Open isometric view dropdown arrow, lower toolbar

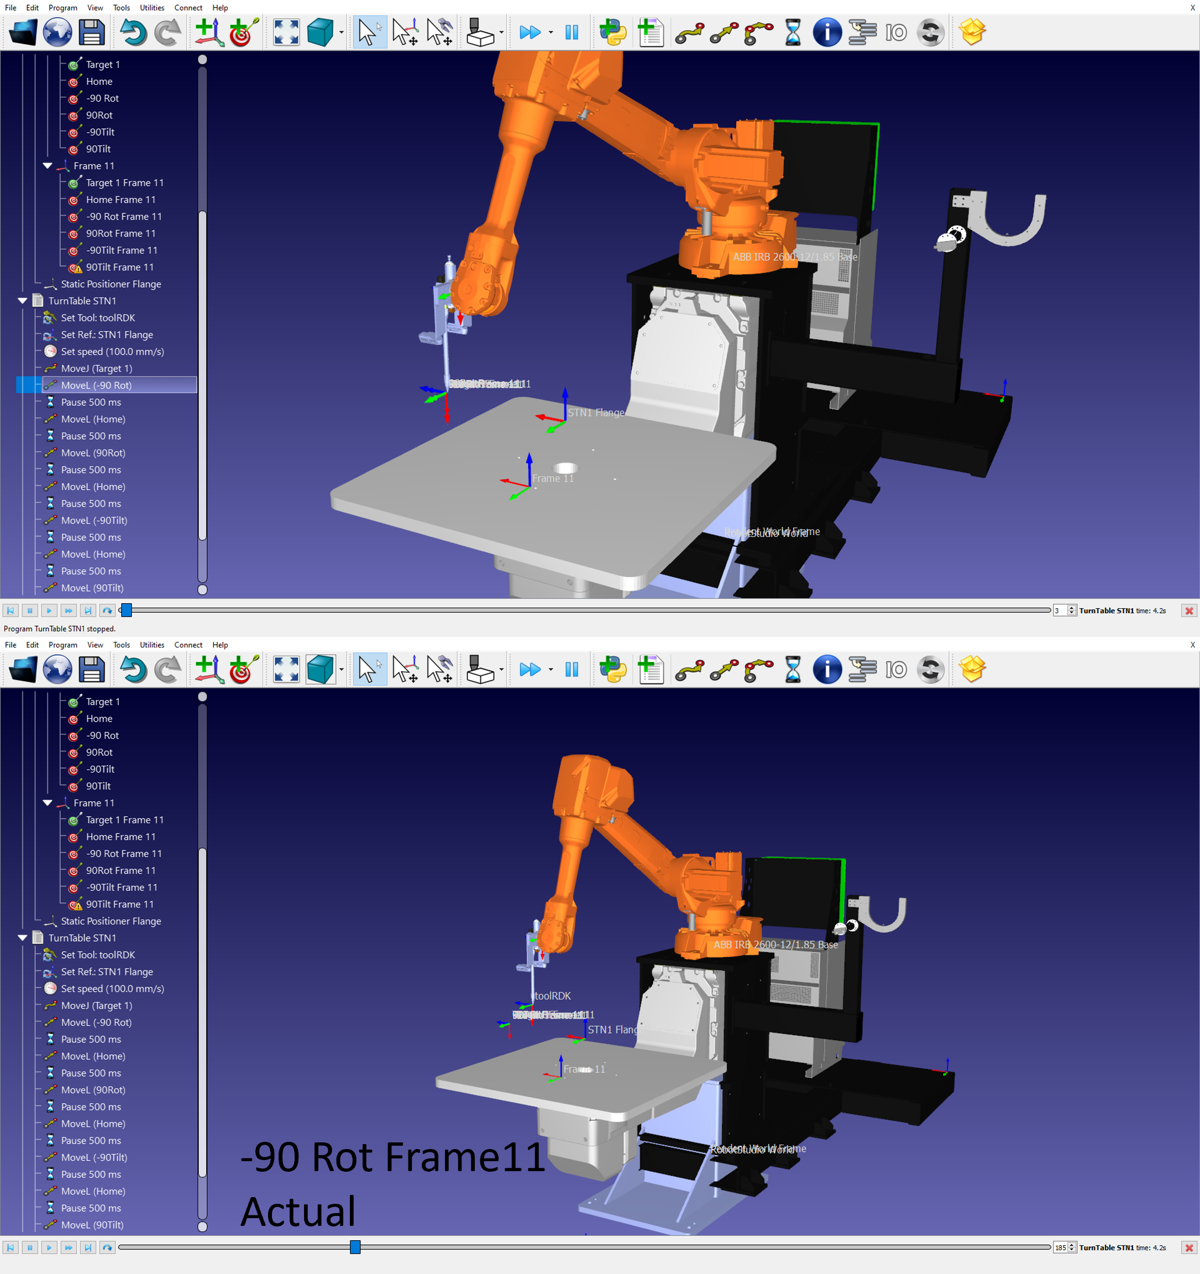click(x=342, y=670)
